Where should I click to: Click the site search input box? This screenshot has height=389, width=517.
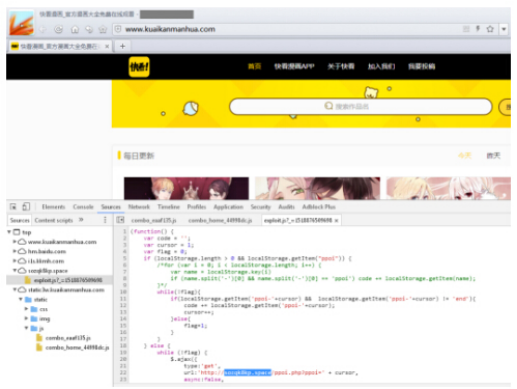[361, 106]
